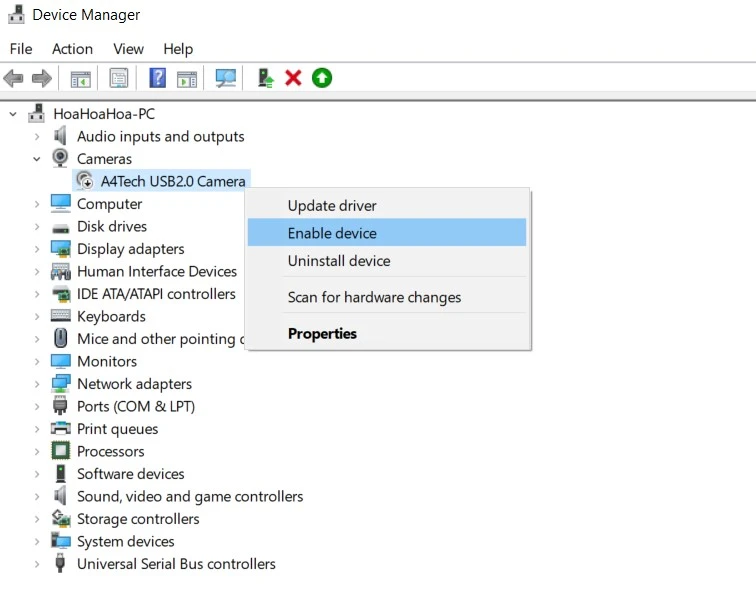Select Update driver in context menu

332,206
